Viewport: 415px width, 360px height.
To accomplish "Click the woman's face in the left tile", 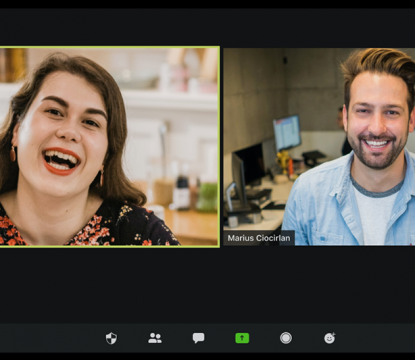I will coord(63,133).
